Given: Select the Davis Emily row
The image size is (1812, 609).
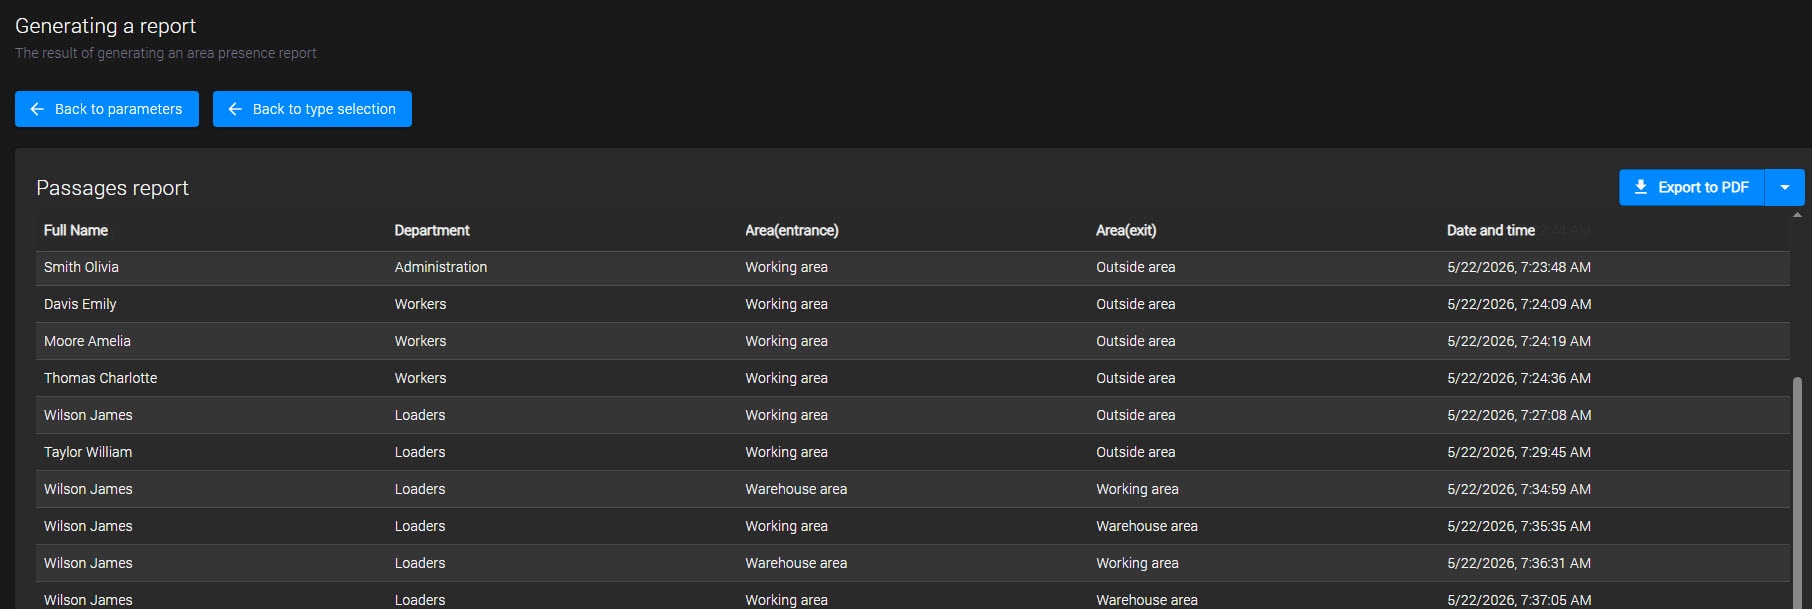Looking at the screenshot, I should tap(913, 304).
